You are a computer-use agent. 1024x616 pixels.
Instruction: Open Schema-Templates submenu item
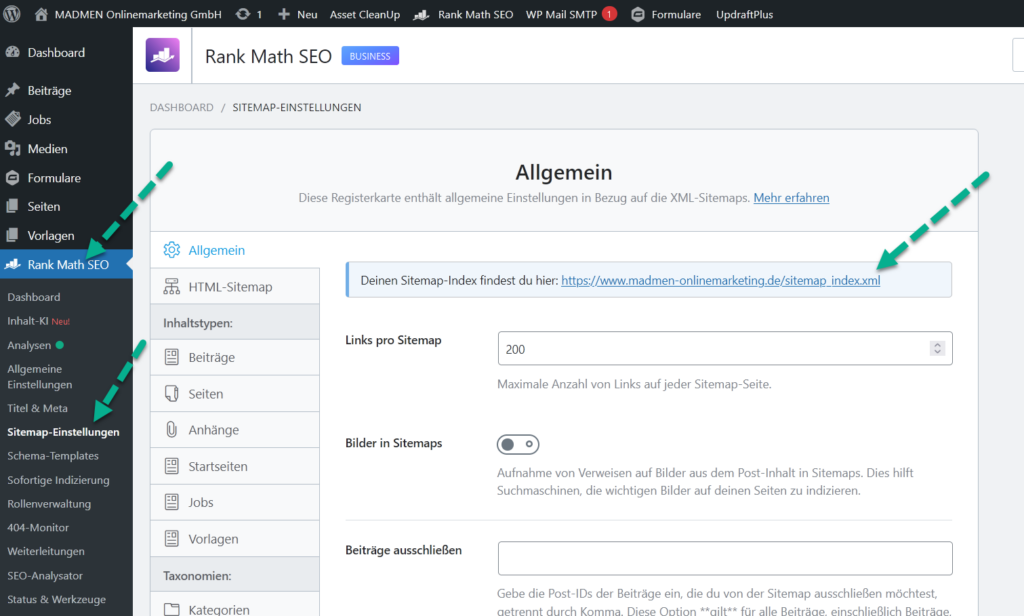click(53, 456)
